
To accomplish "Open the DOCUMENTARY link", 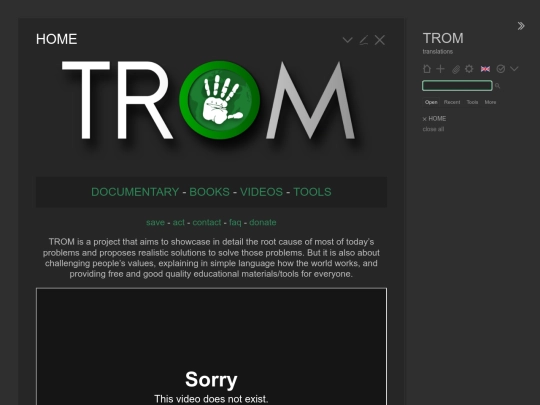I will [135, 192].
